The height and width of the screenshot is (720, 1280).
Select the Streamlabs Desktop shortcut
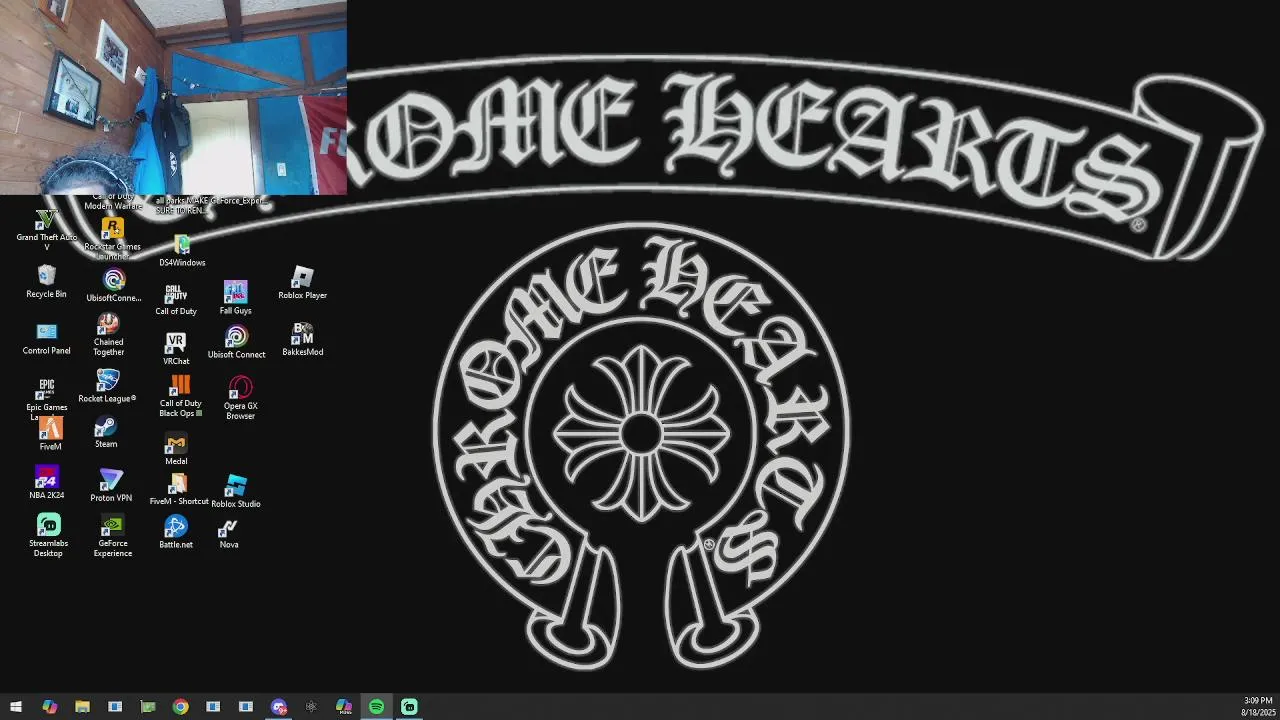pyautogui.click(x=48, y=536)
